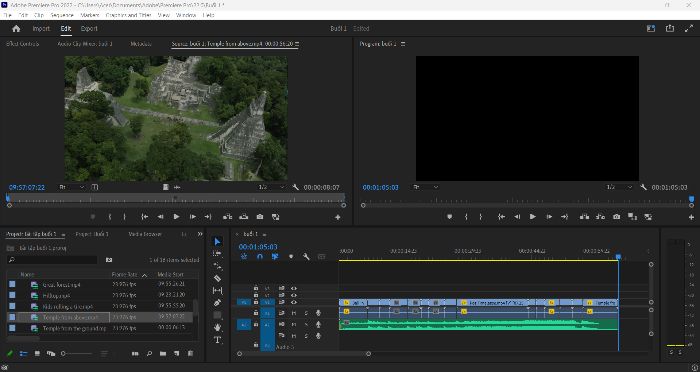Switch to the Import workspace
This screenshot has height=372, width=700.
(41, 29)
